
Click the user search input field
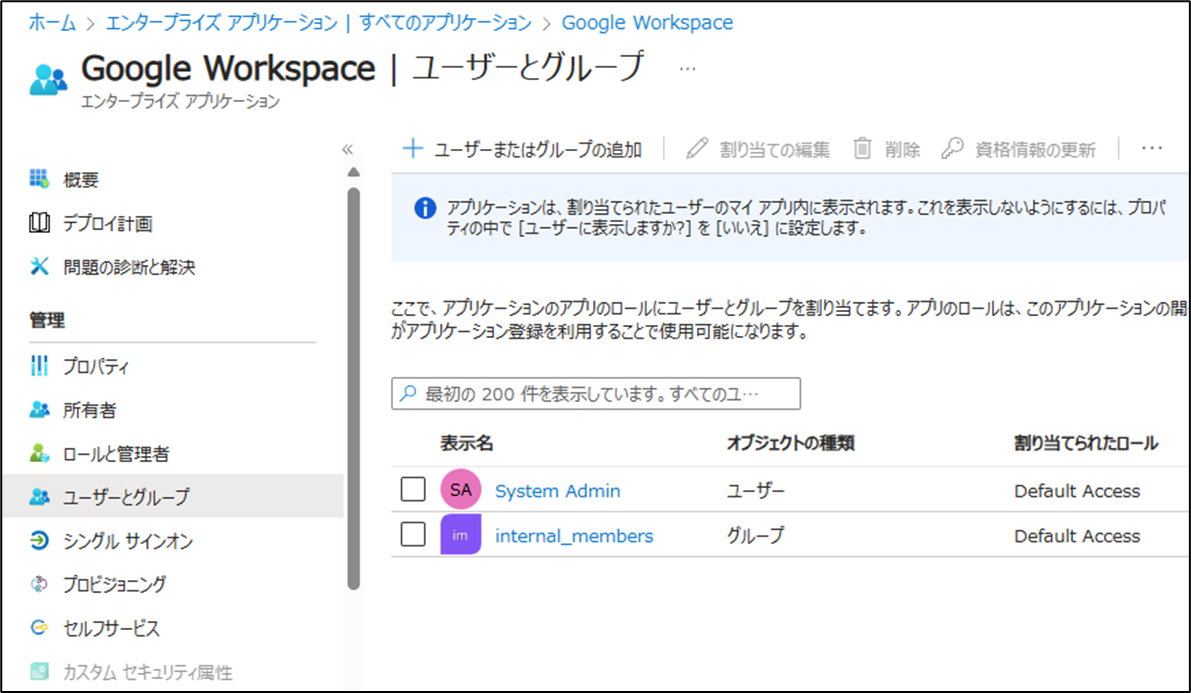[596, 394]
